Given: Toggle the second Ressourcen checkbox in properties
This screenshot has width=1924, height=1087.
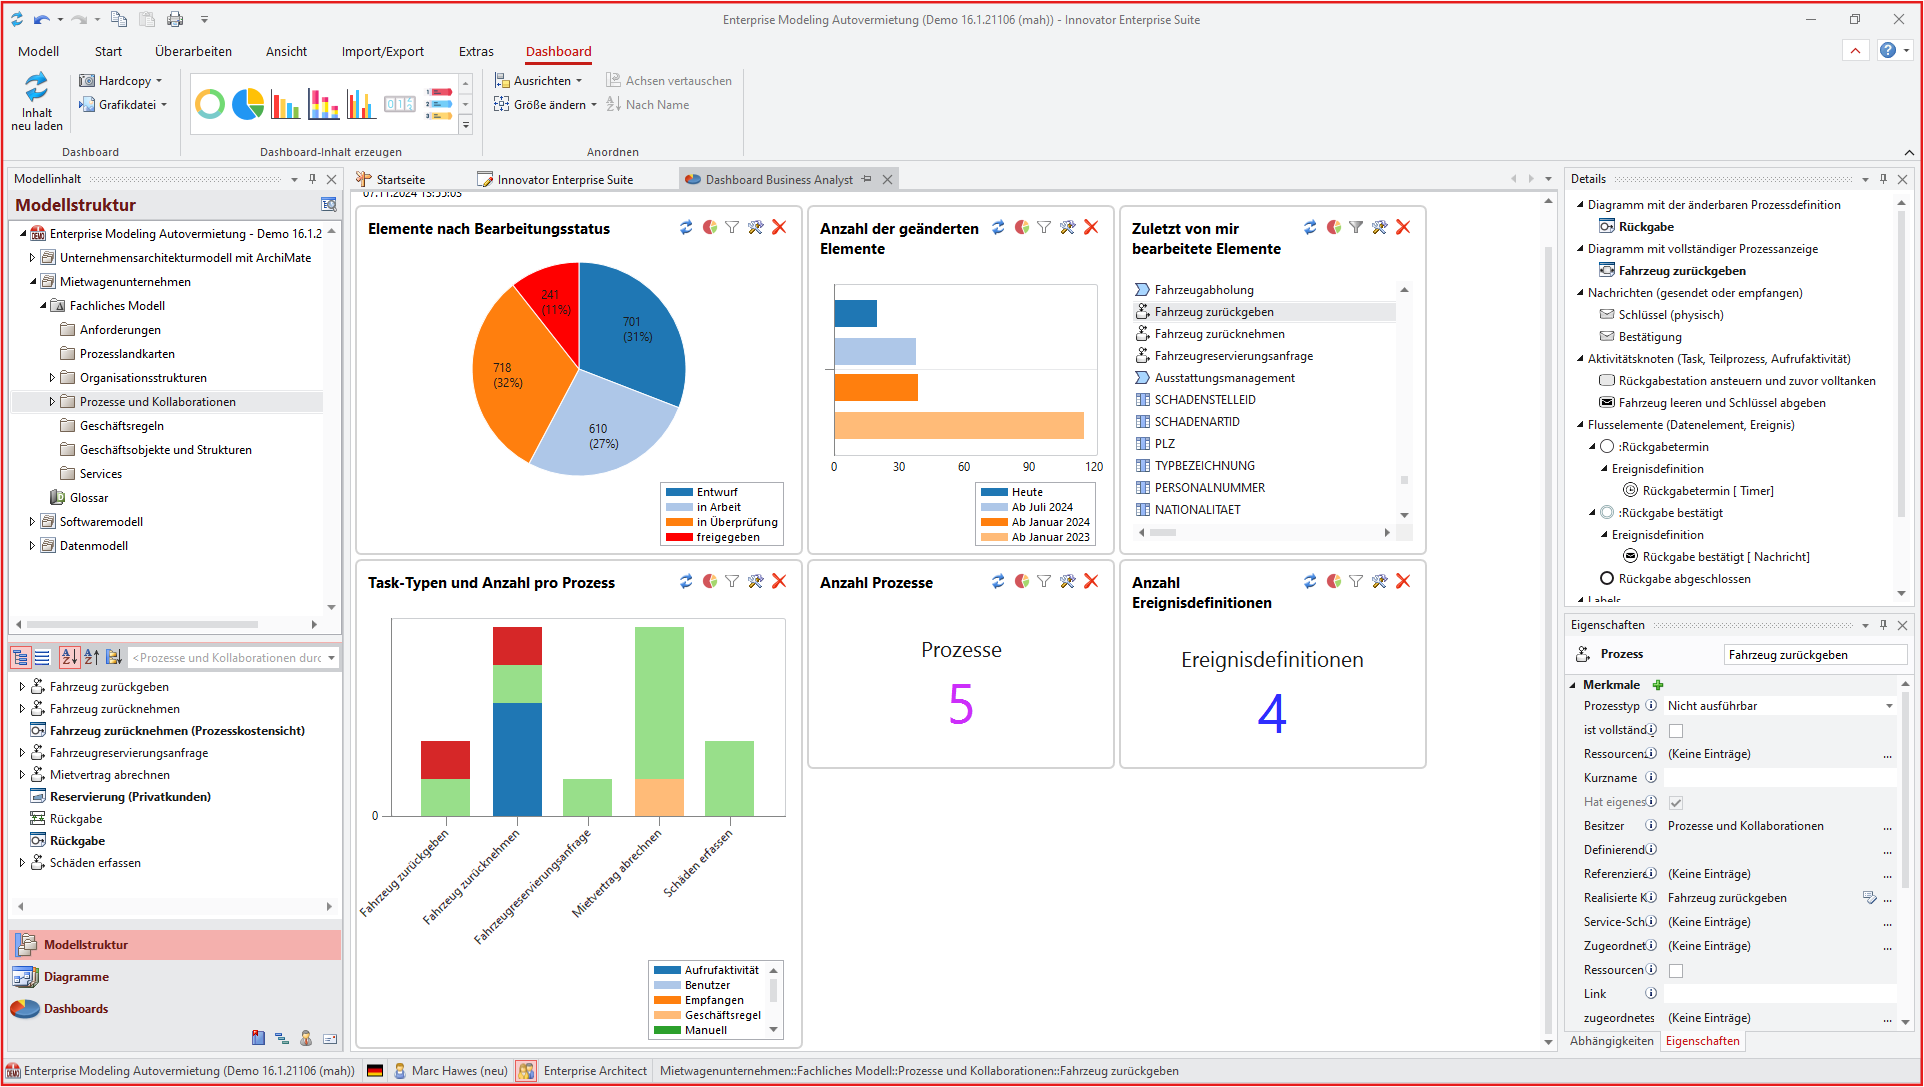Looking at the screenshot, I should click(x=1676, y=970).
